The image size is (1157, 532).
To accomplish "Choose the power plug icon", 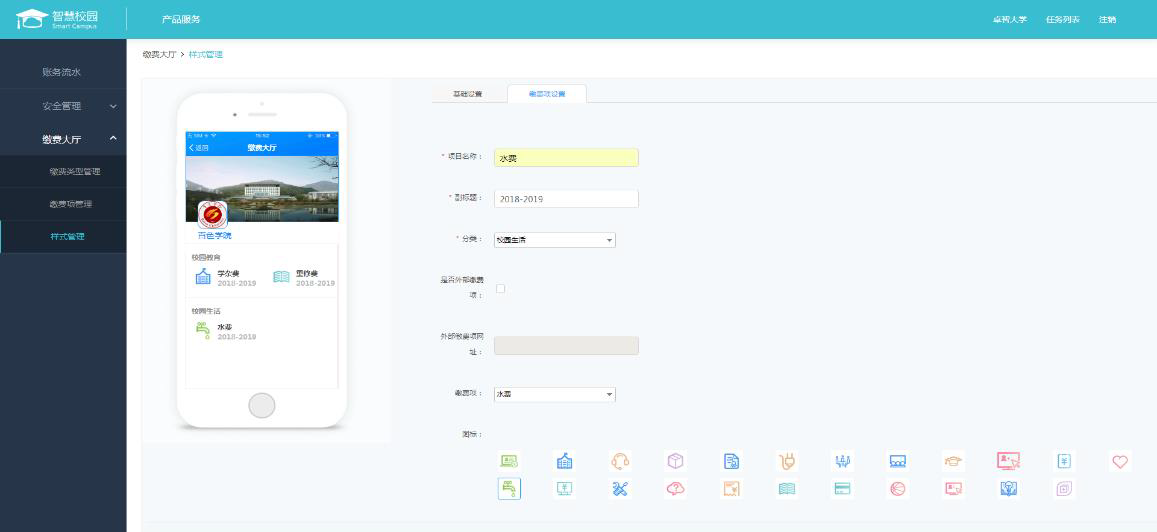I will pos(787,461).
